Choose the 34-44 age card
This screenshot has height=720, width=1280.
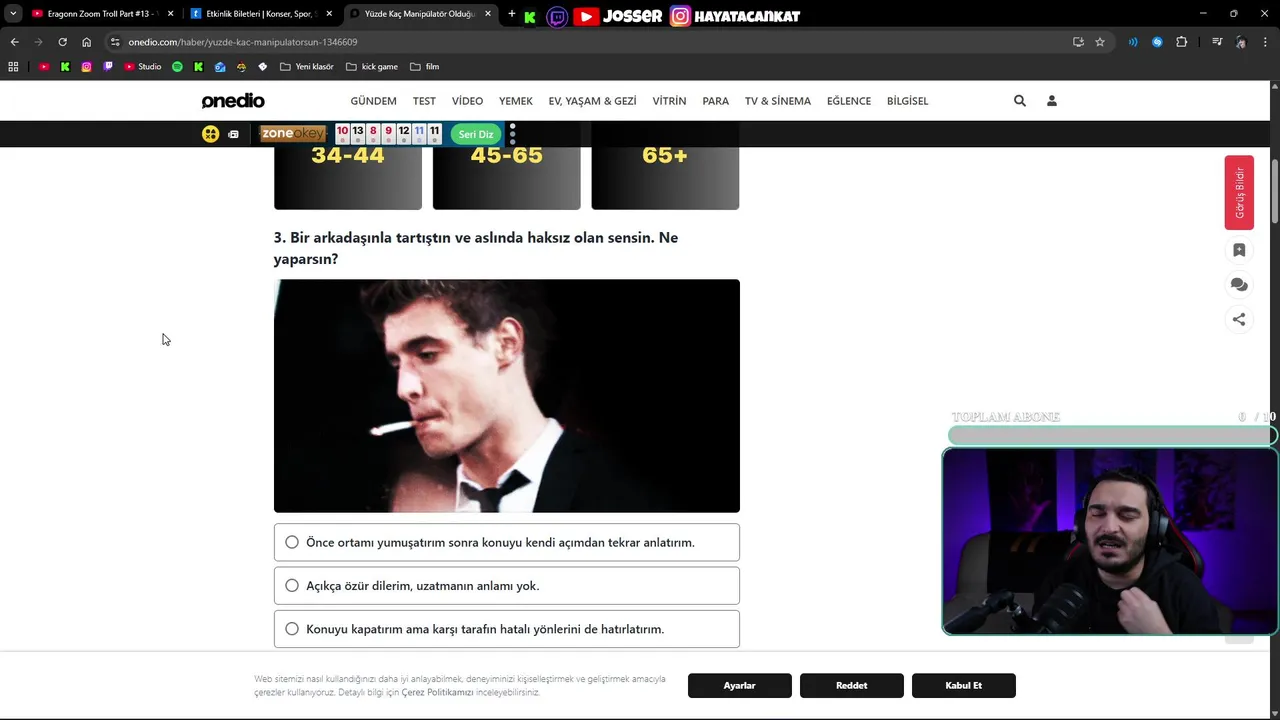348,178
